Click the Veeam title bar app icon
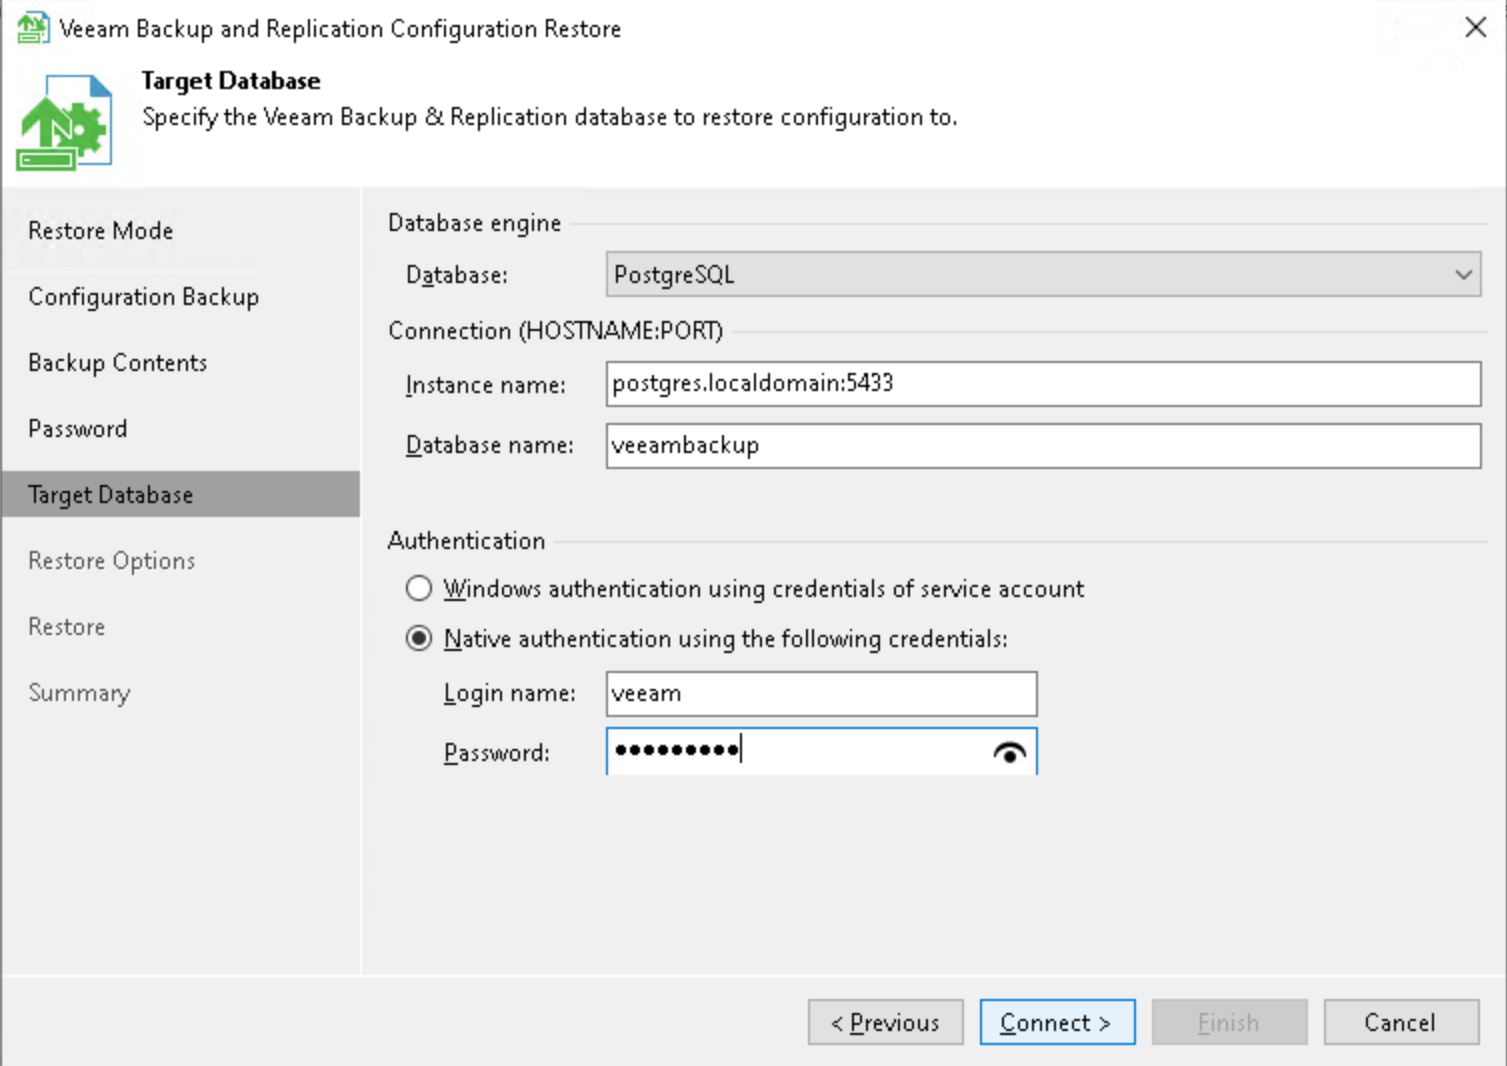The height and width of the screenshot is (1066, 1507). pos(32,27)
